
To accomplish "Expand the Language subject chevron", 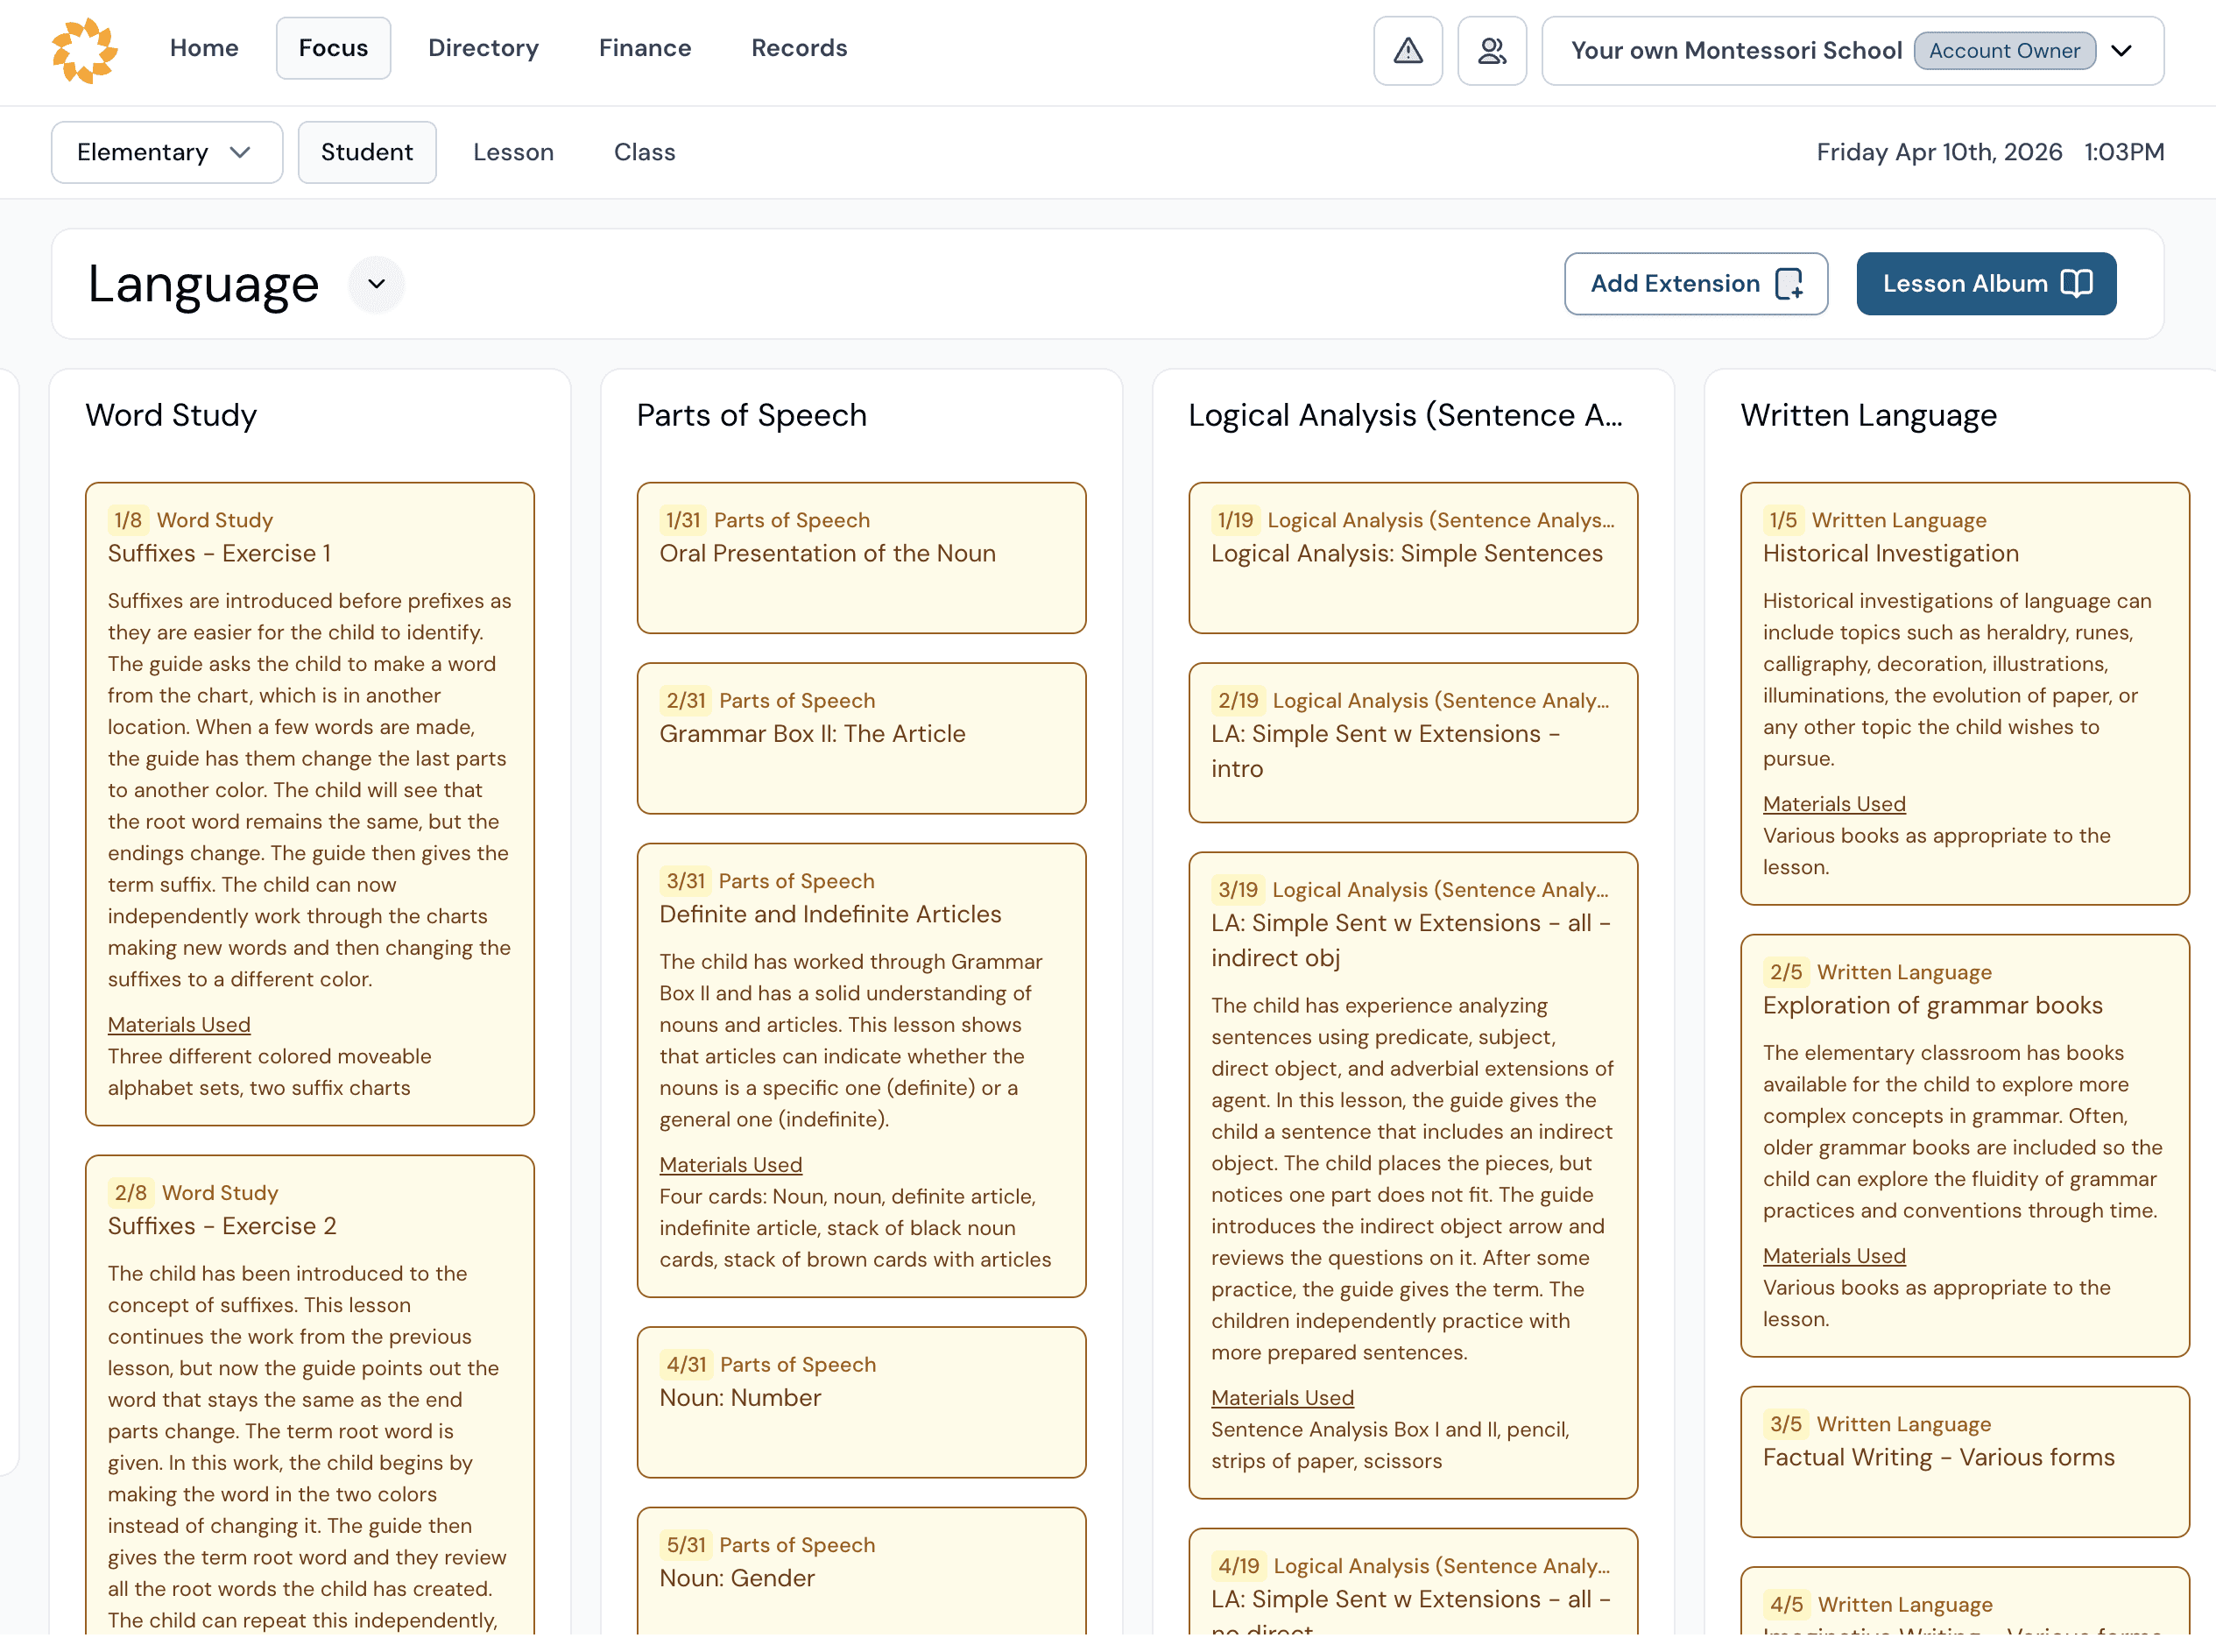I will click(x=376, y=284).
